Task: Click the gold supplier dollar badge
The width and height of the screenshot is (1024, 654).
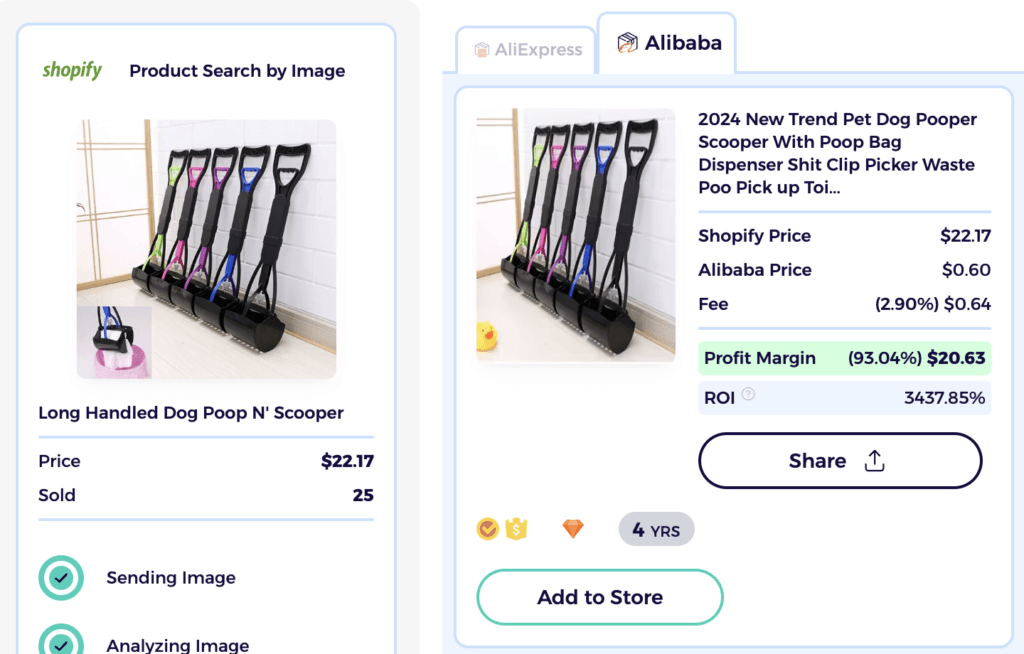Action: pyautogui.click(x=518, y=529)
